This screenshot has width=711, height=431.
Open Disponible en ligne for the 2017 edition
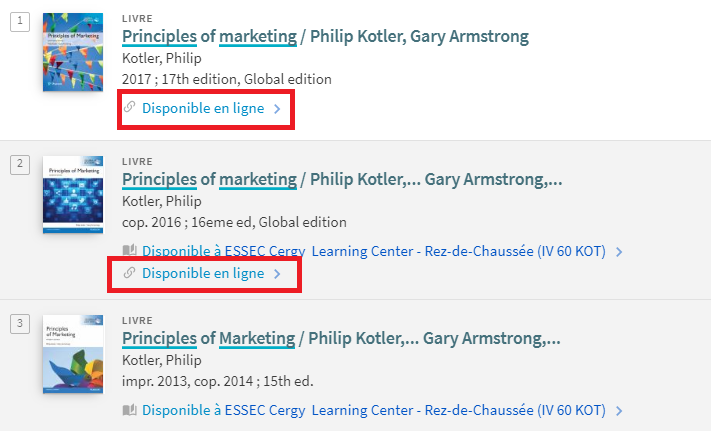(x=203, y=108)
